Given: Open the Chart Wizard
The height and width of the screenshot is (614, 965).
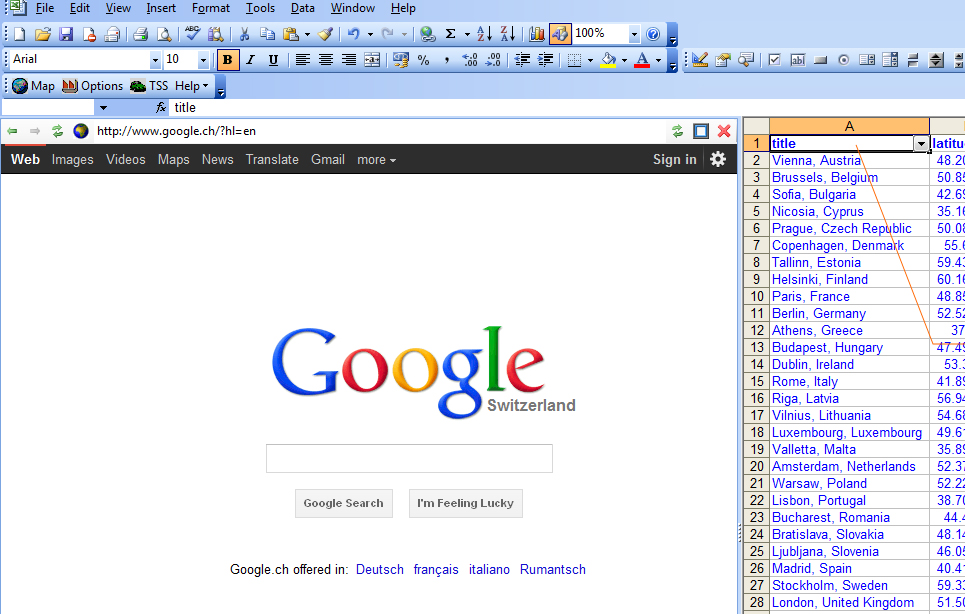Looking at the screenshot, I should pyautogui.click(x=537, y=34).
